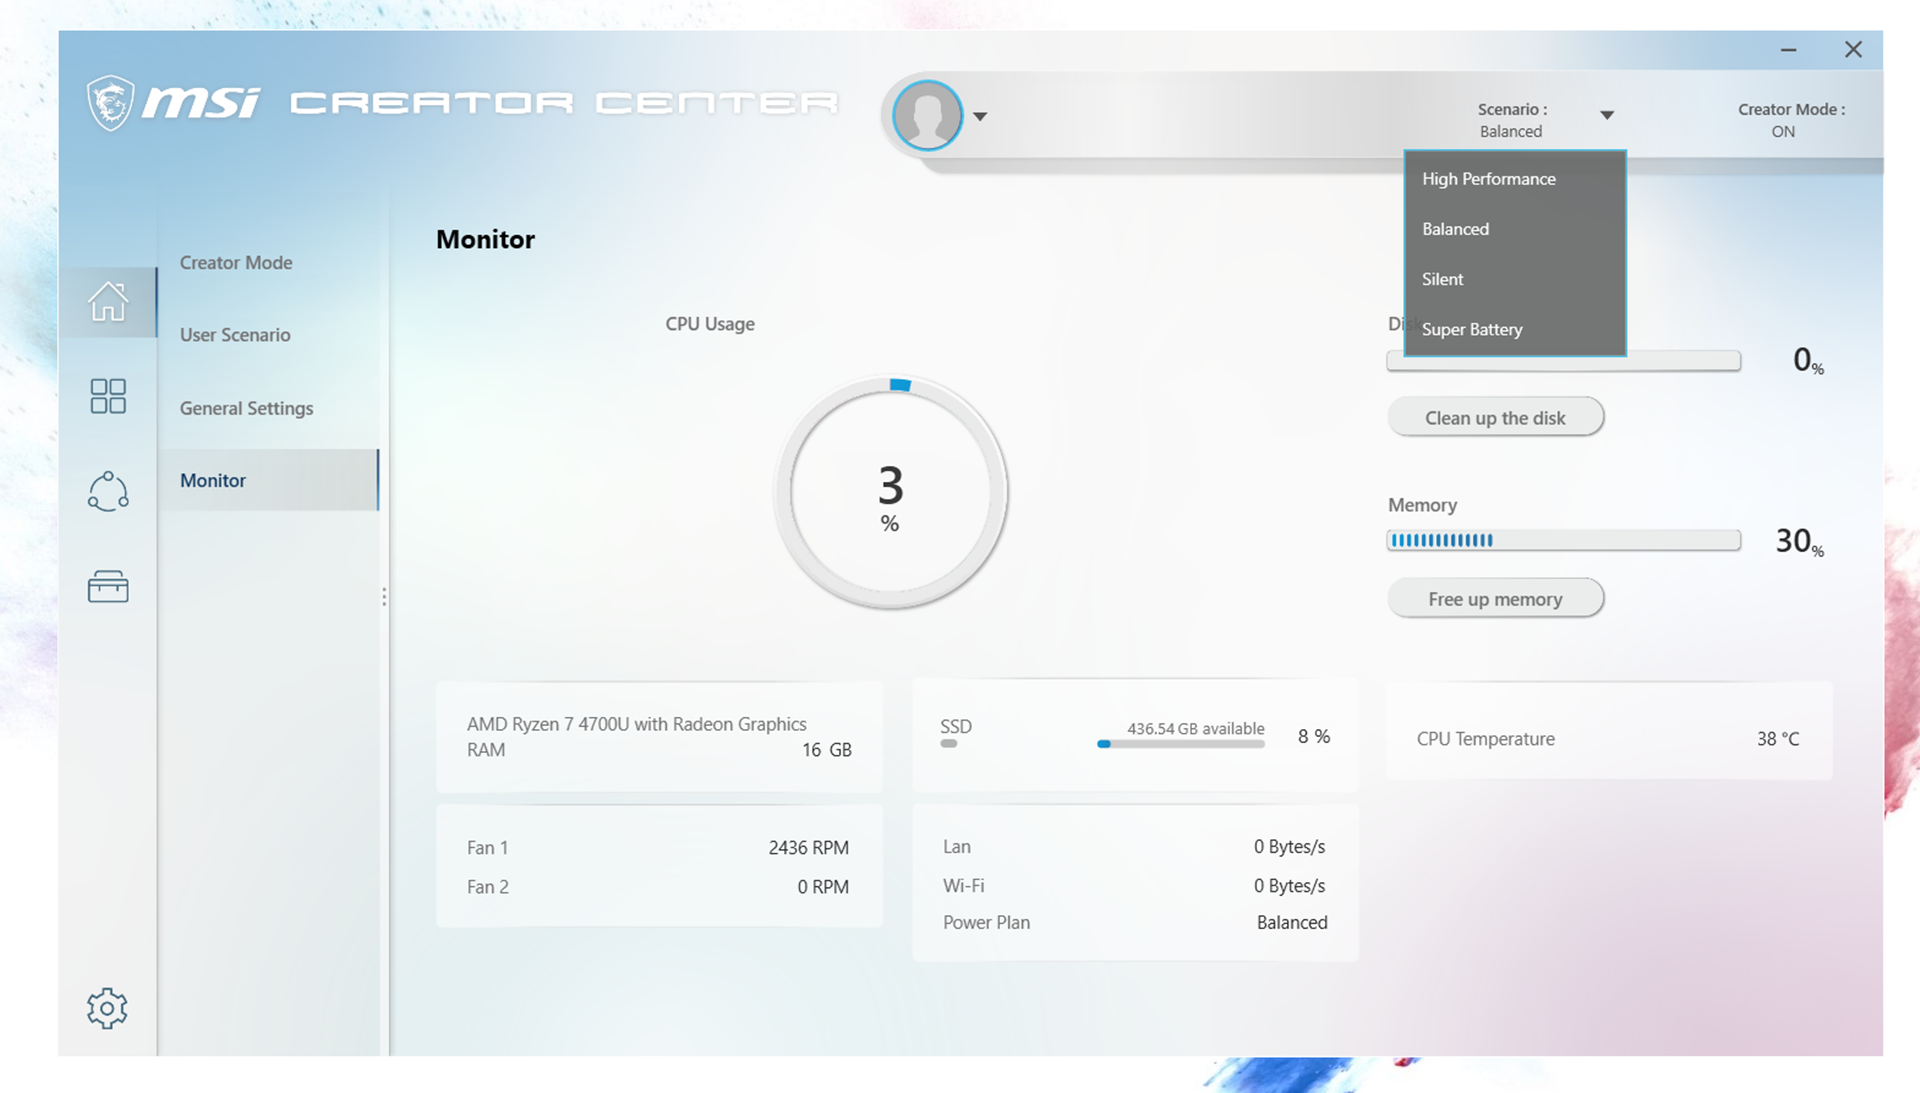Viewport: 1920px width, 1093px height.
Task: Click the AMD Ryzen 7 4700U processor text
Action: 636,724
